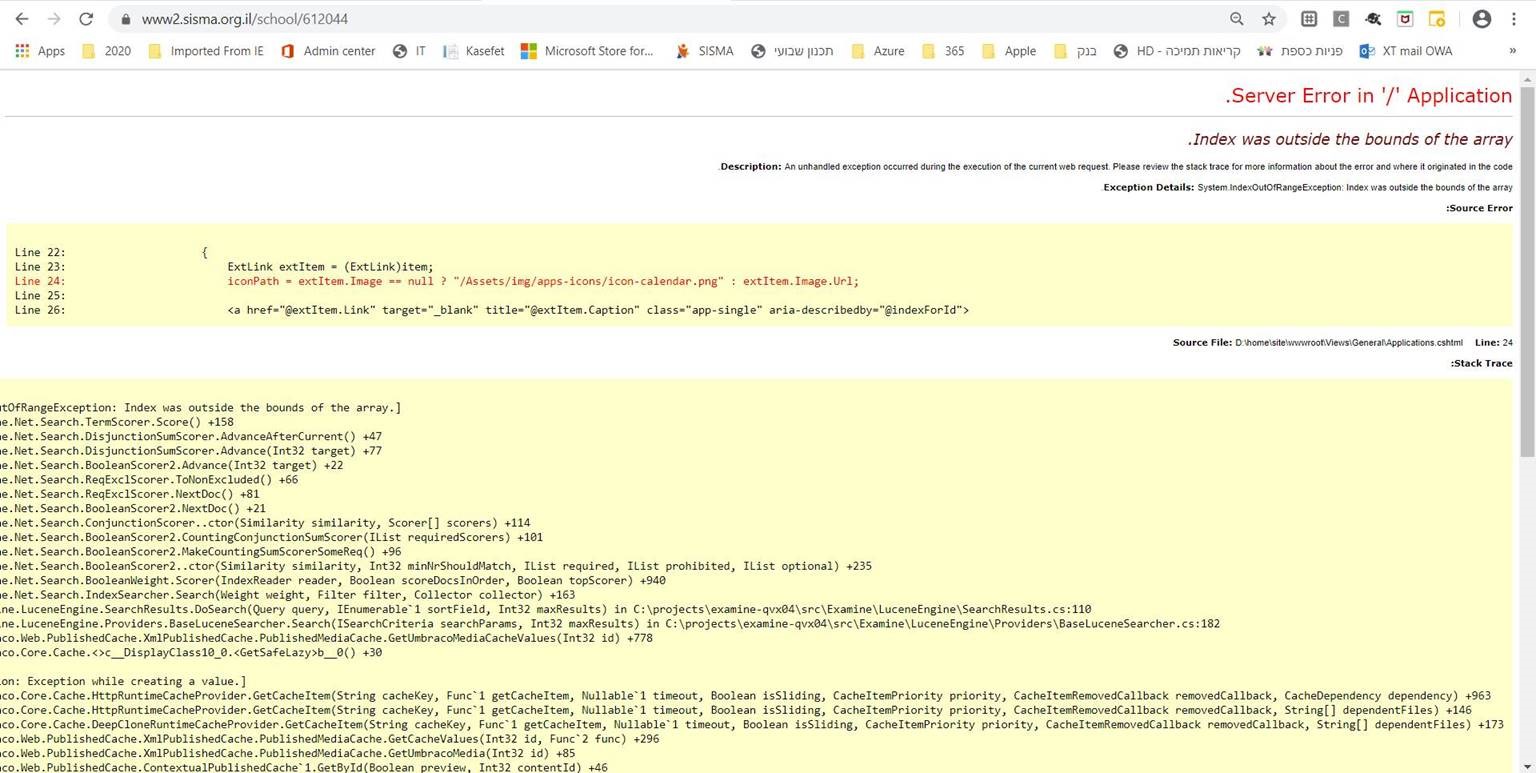The height and width of the screenshot is (773, 1536).
Task: Click the 'Stack Trace' label
Action: click(x=1481, y=363)
